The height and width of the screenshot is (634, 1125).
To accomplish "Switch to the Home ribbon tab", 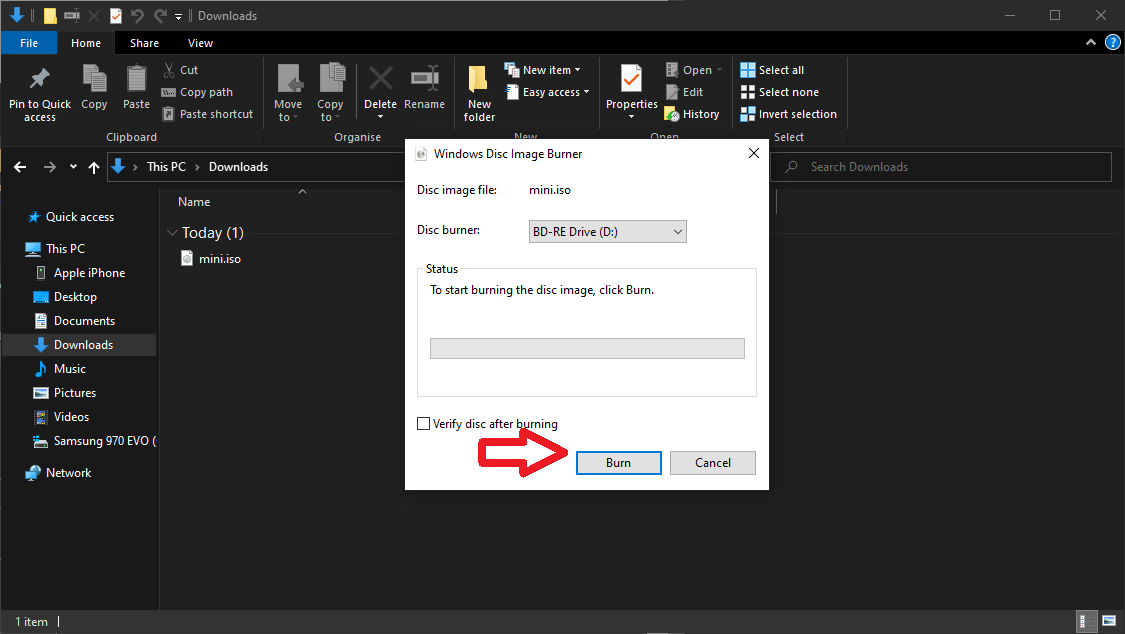I will [x=86, y=43].
